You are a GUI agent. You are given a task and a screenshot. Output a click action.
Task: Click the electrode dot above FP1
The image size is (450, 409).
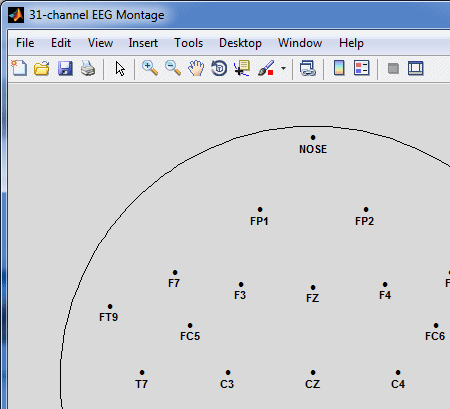[260, 209]
